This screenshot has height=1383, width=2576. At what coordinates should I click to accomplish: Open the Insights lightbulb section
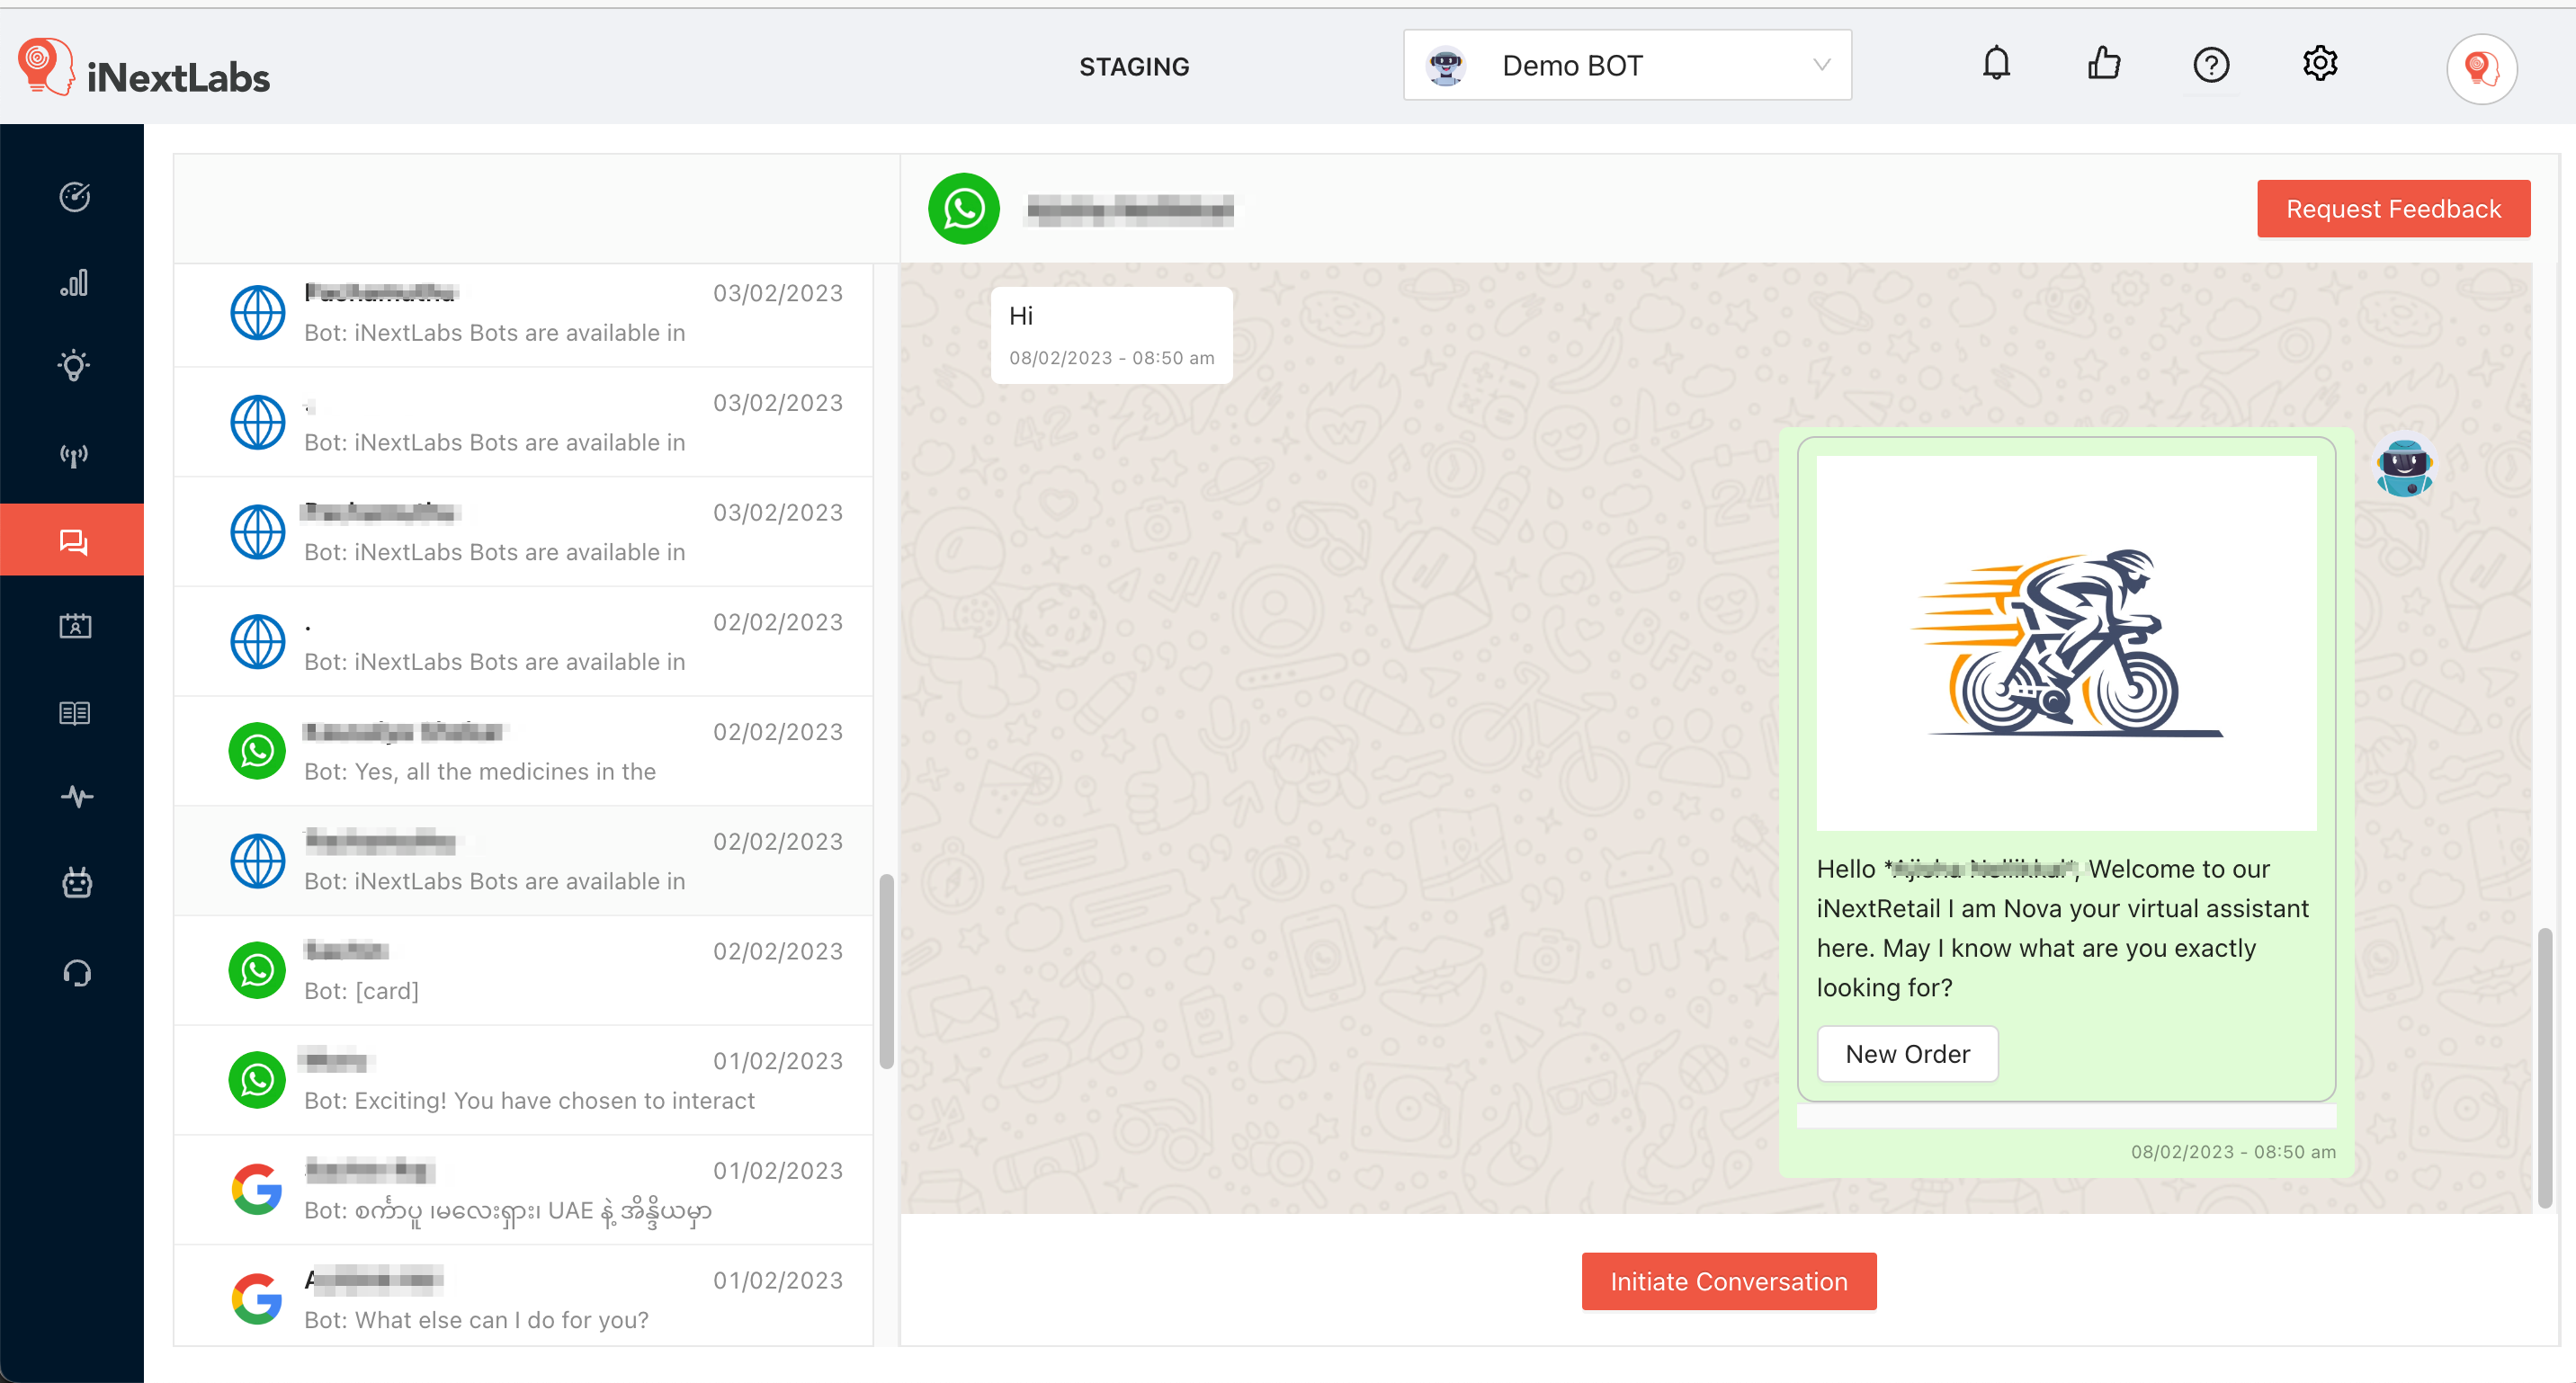click(x=74, y=366)
